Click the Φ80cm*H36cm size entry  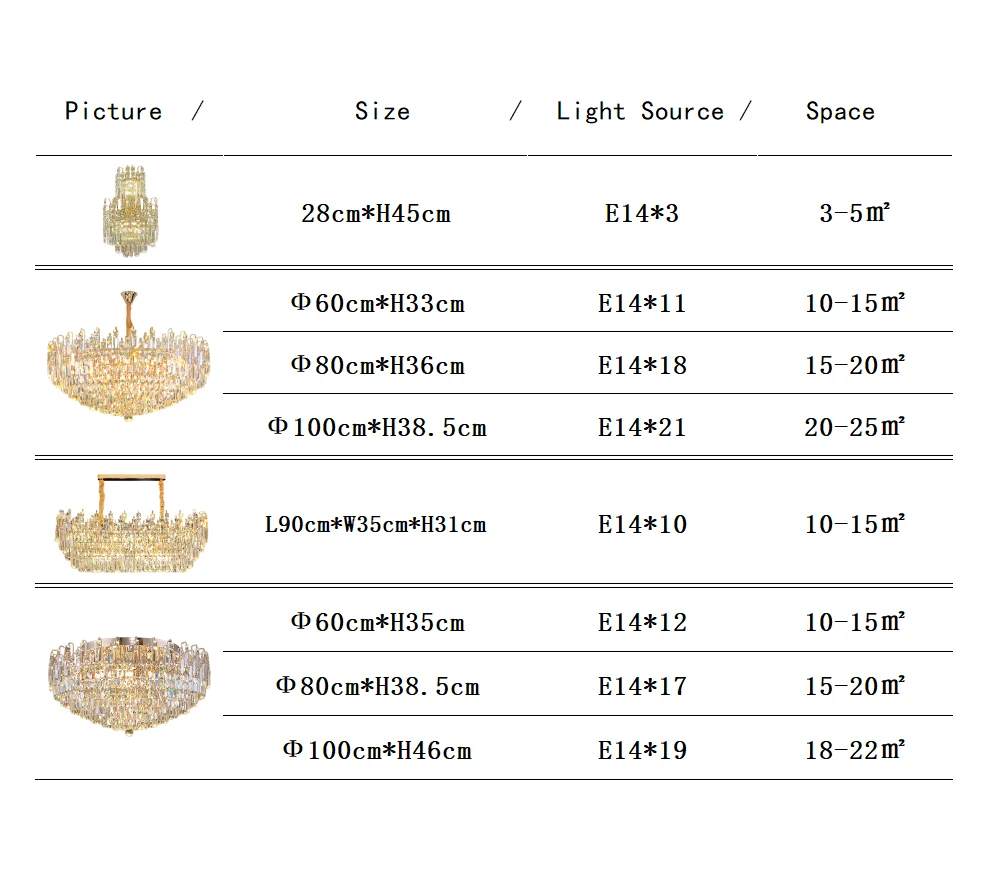(x=378, y=365)
